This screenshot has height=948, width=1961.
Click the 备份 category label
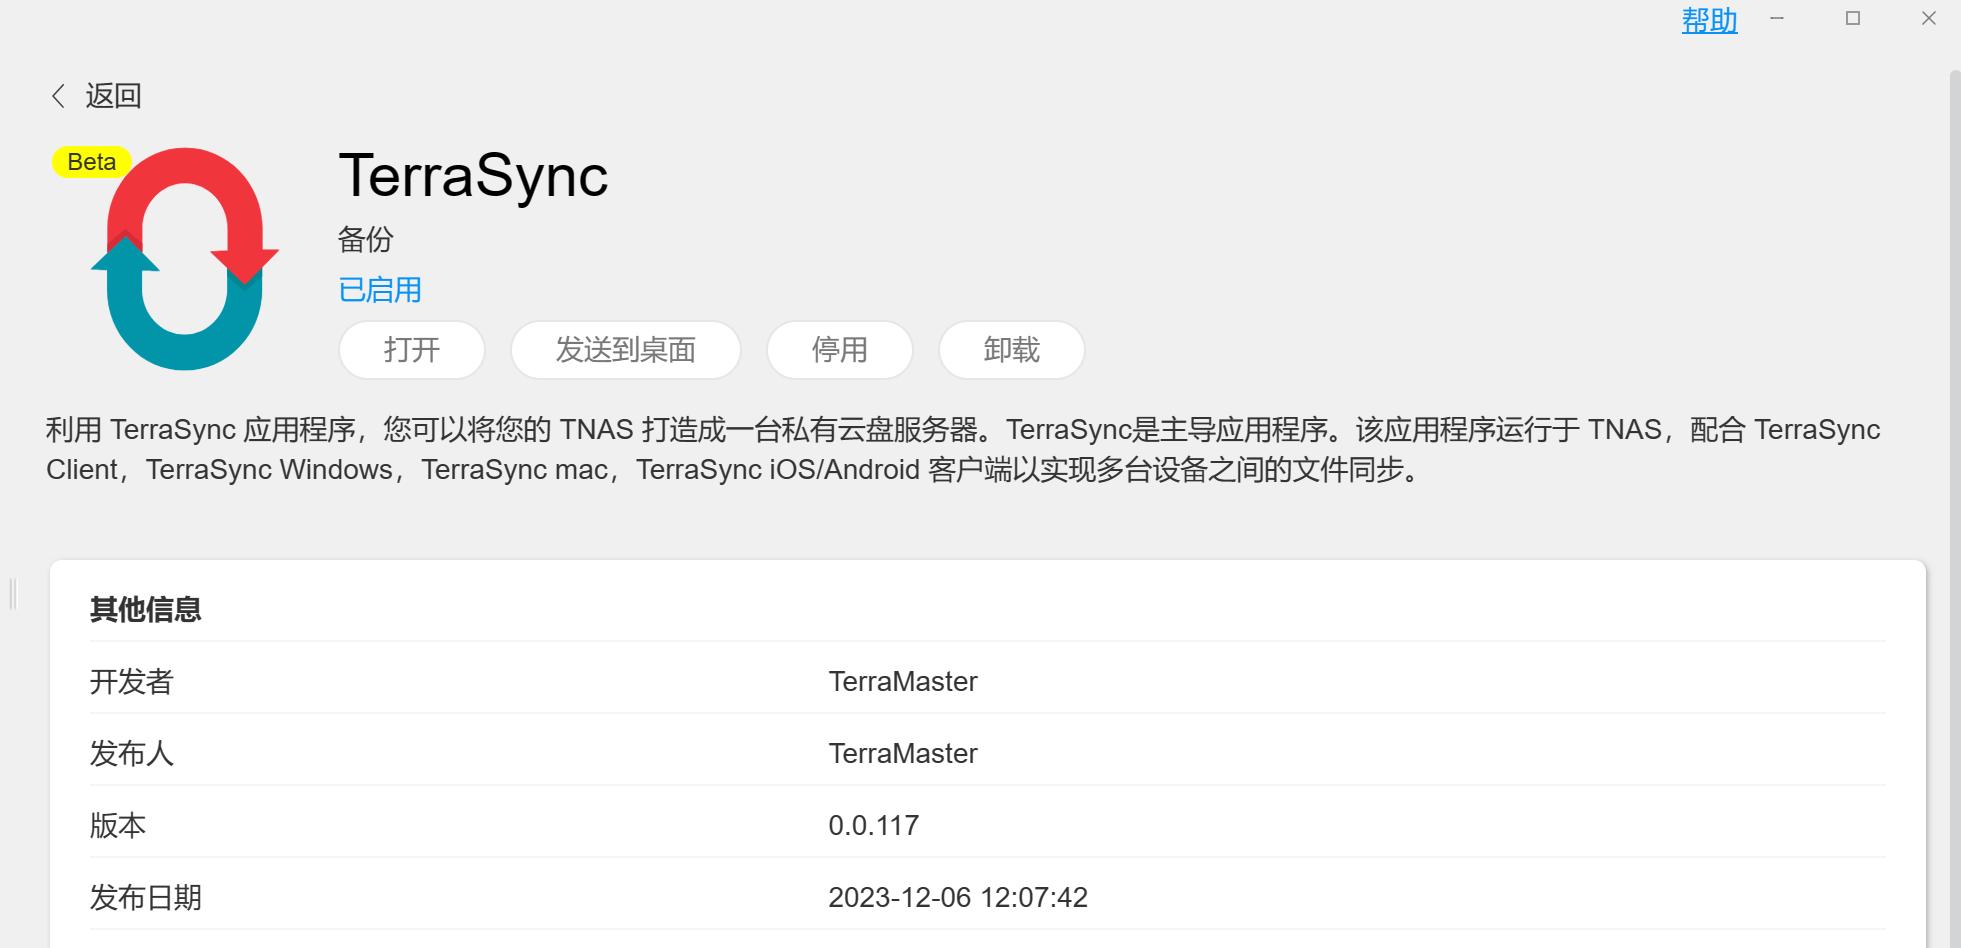pyautogui.click(x=366, y=239)
